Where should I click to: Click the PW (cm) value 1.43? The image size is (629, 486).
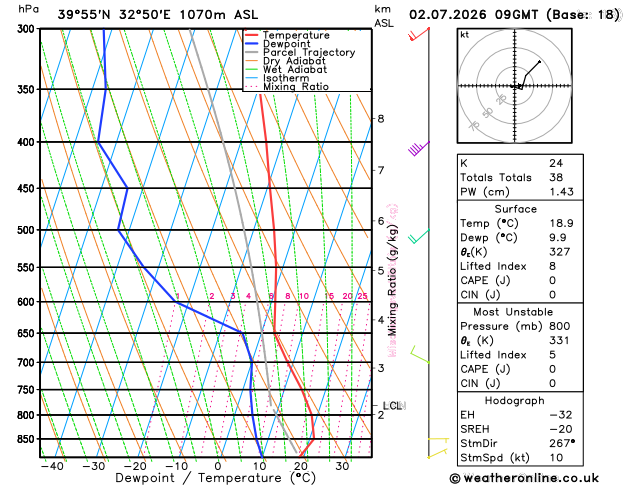[x=562, y=192]
